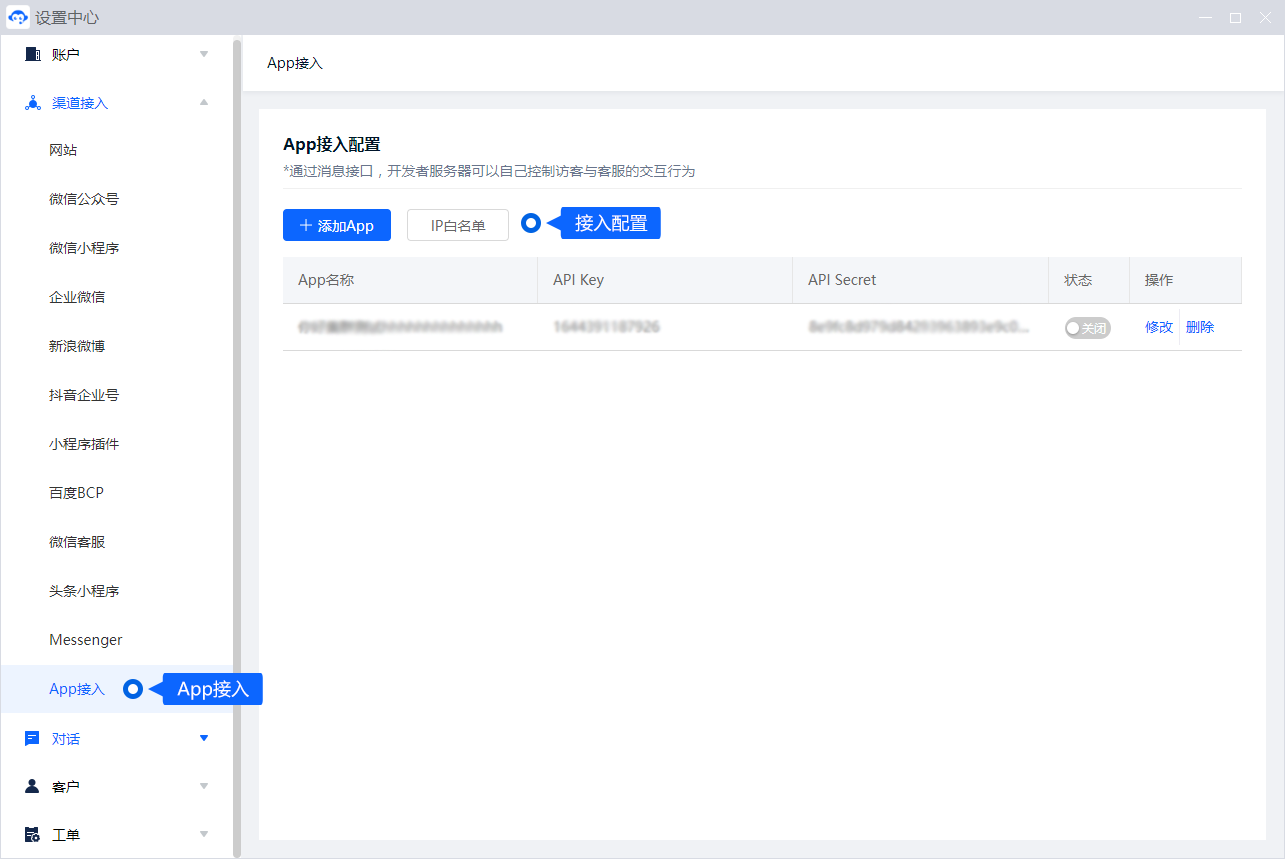This screenshot has width=1285, height=859.
Task: Click the 工单 ticket icon
Action: [32, 834]
